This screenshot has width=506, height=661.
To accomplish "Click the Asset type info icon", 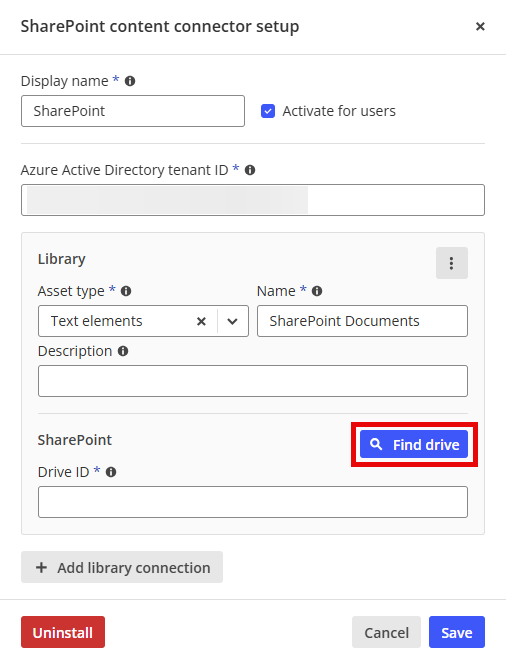I will point(126,291).
